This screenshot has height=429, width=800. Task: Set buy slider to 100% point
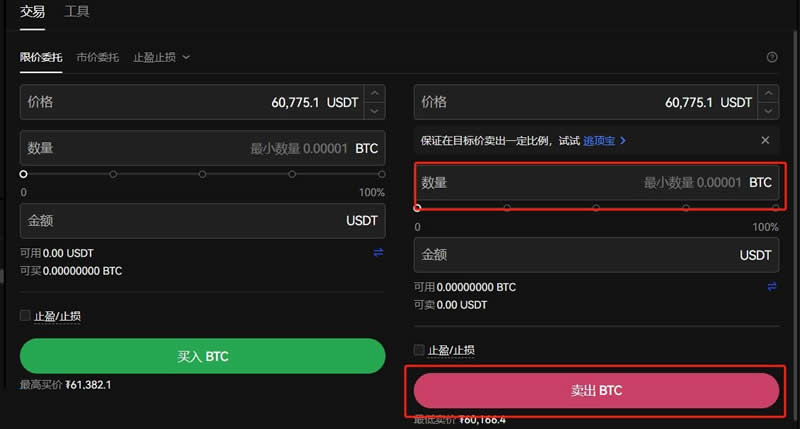pyautogui.click(x=381, y=174)
